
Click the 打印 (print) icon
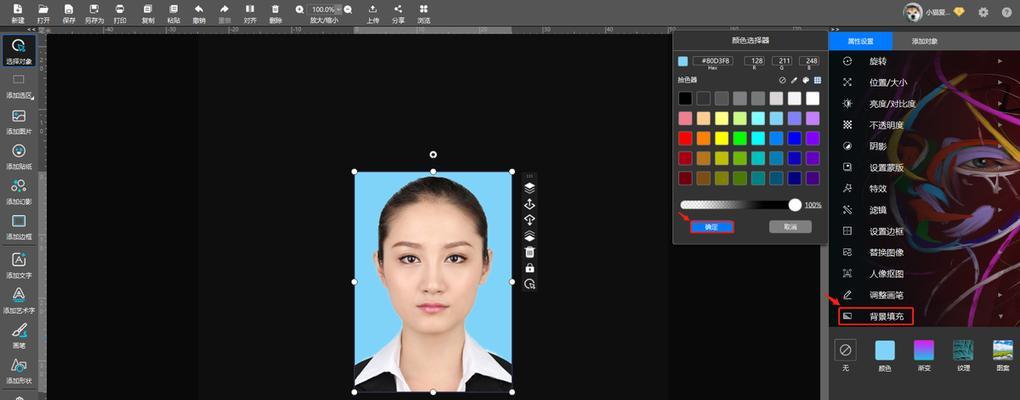pos(120,10)
